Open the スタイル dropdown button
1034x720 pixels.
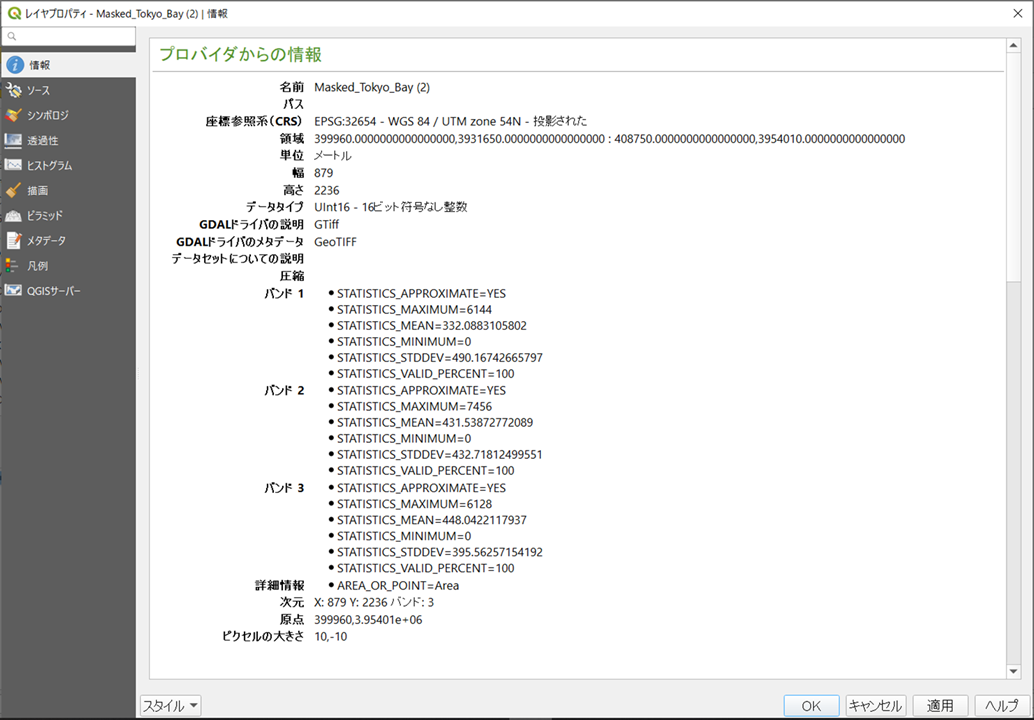(x=171, y=705)
